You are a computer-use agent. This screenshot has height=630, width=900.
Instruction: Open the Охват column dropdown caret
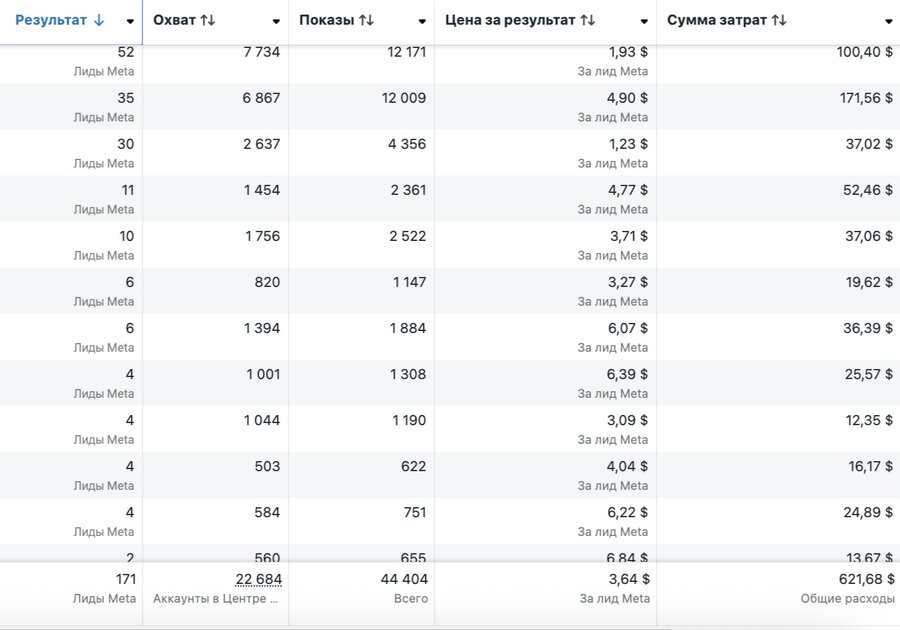pyautogui.click(x=276, y=21)
